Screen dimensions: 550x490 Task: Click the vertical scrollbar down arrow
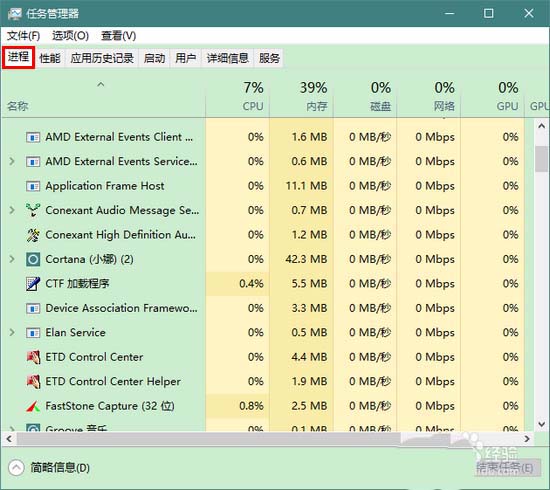(542, 424)
